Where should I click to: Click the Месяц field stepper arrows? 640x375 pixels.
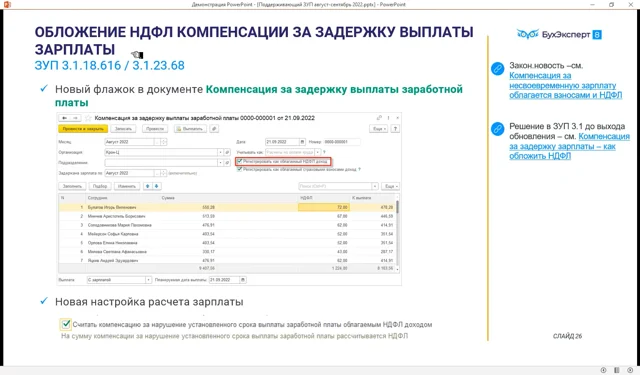click(x=164, y=142)
